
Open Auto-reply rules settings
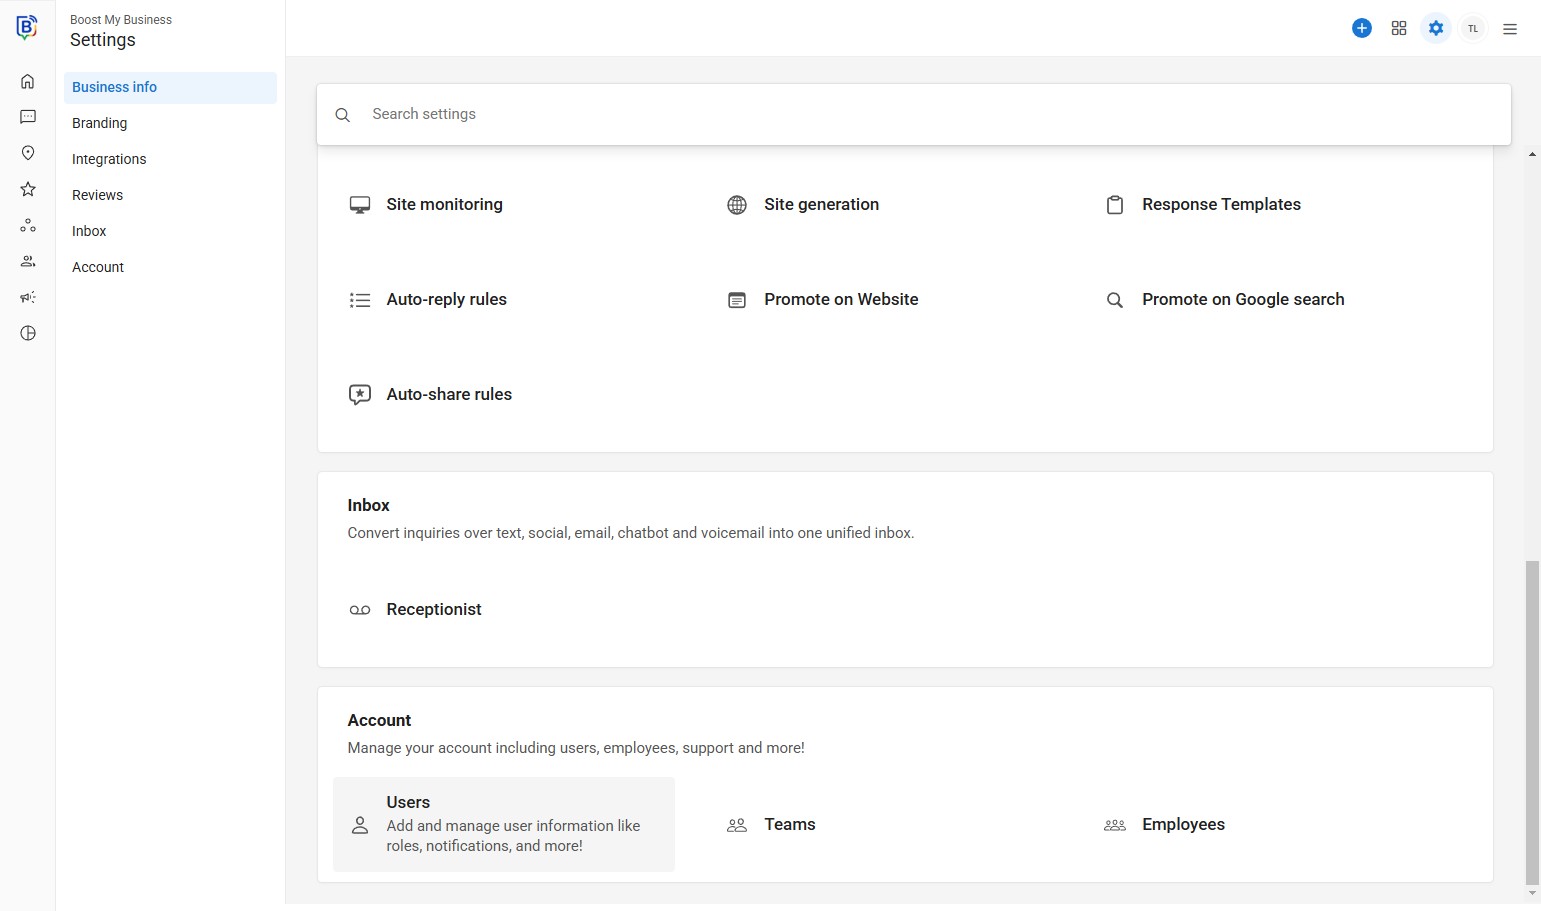tap(446, 299)
